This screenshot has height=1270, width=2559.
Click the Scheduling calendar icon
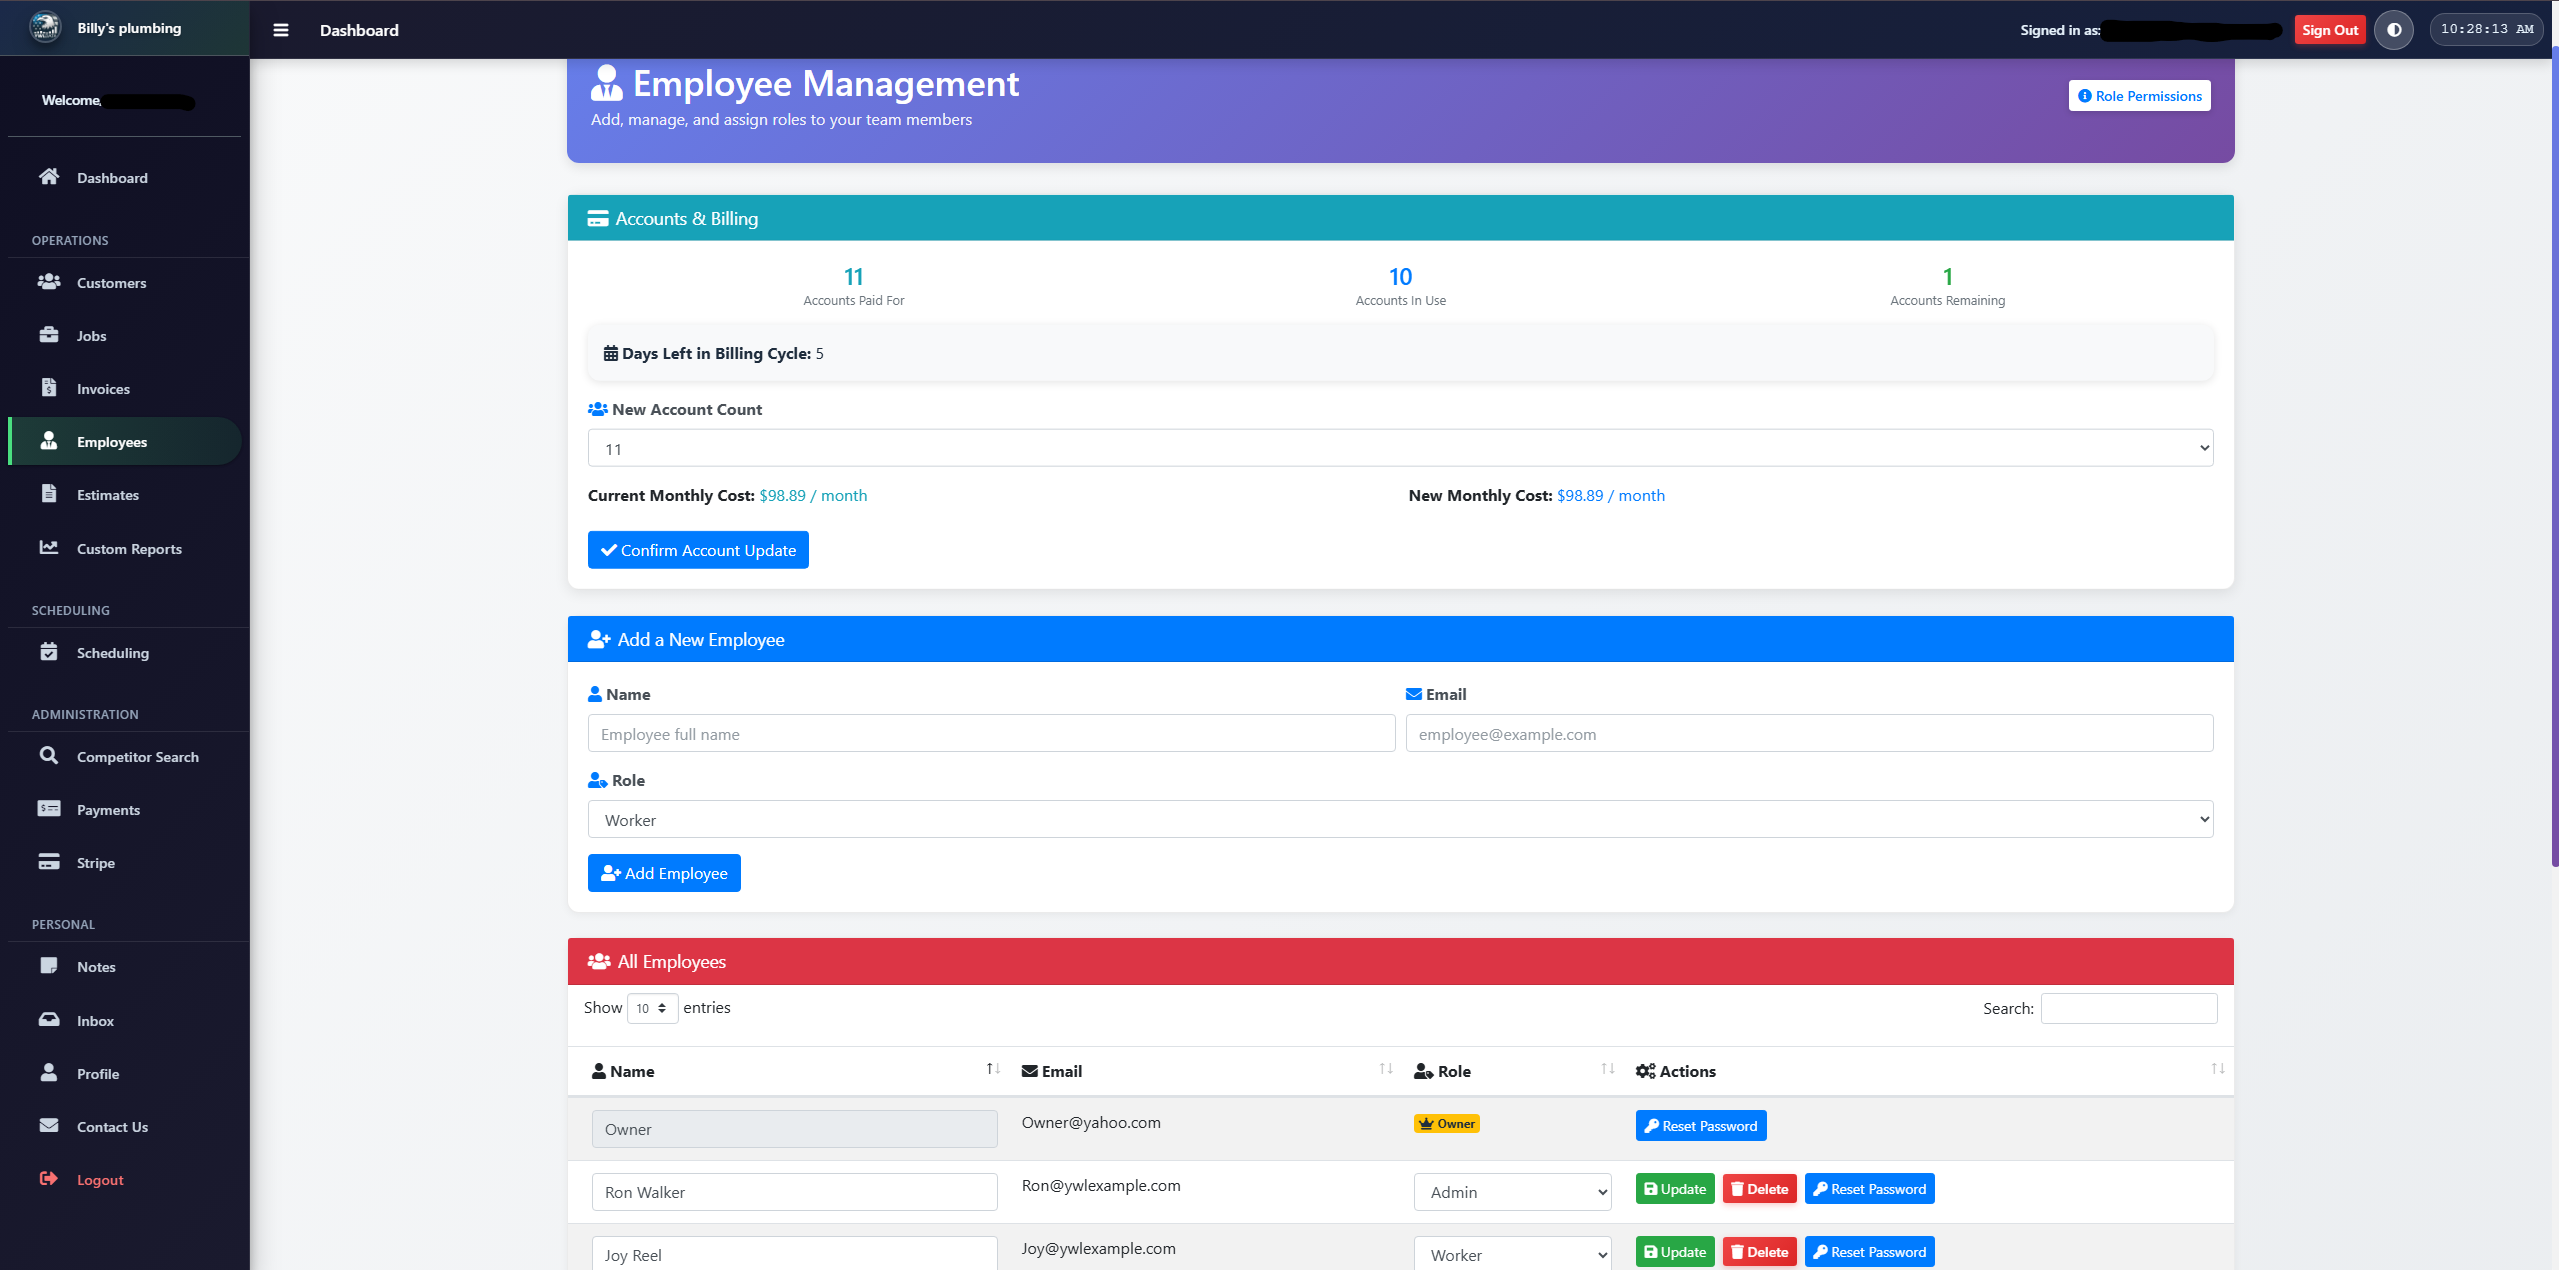click(x=48, y=652)
